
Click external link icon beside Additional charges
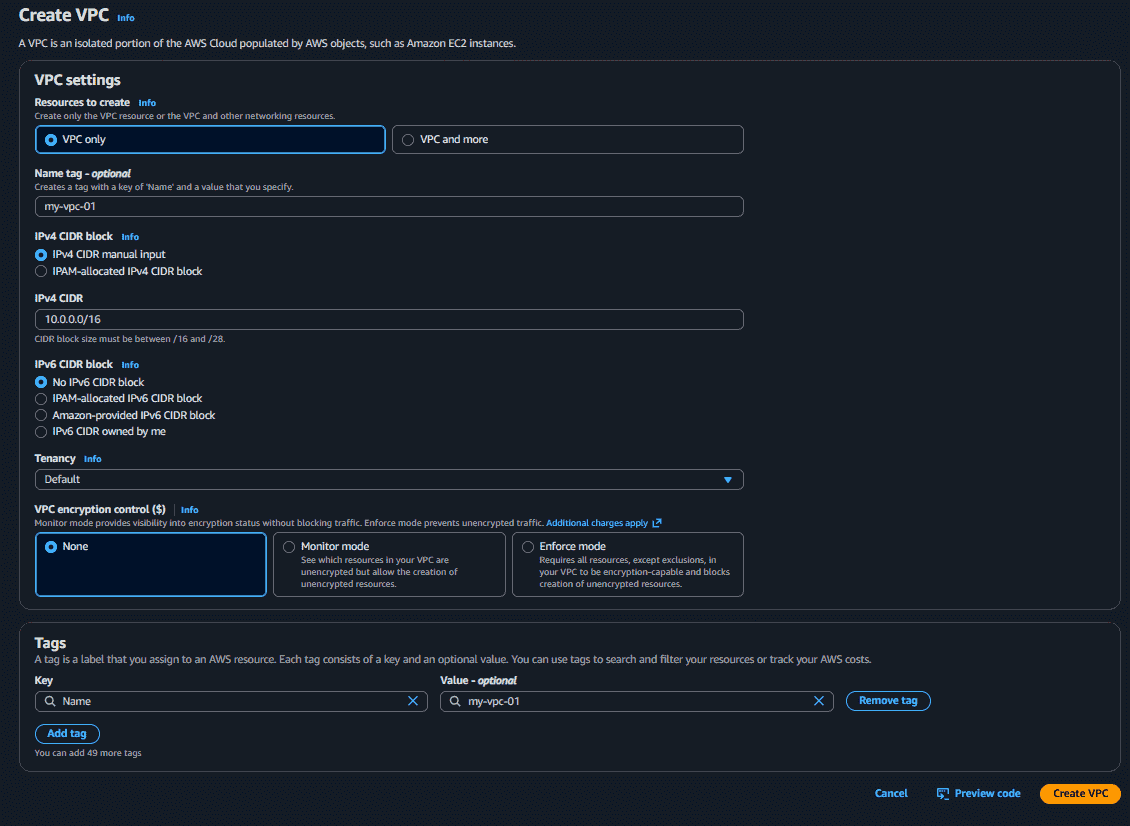[657, 523]
